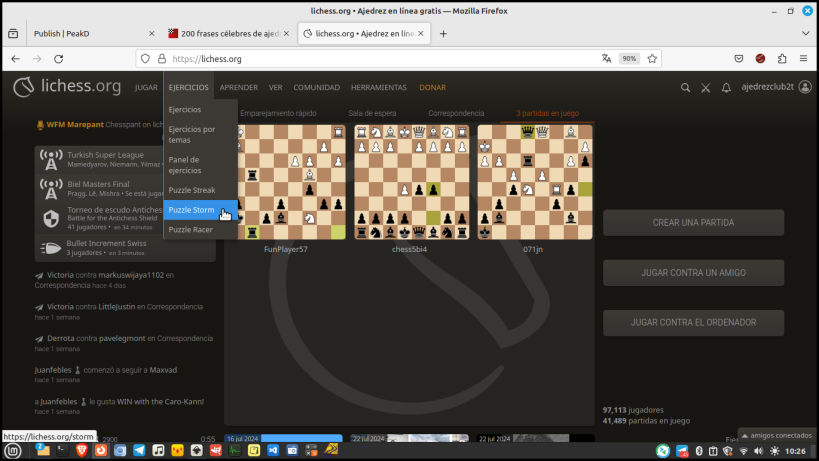Open Firefox hamburger menu
The width and height of the screenshot is (819, 461).
[x=803, y=58]
